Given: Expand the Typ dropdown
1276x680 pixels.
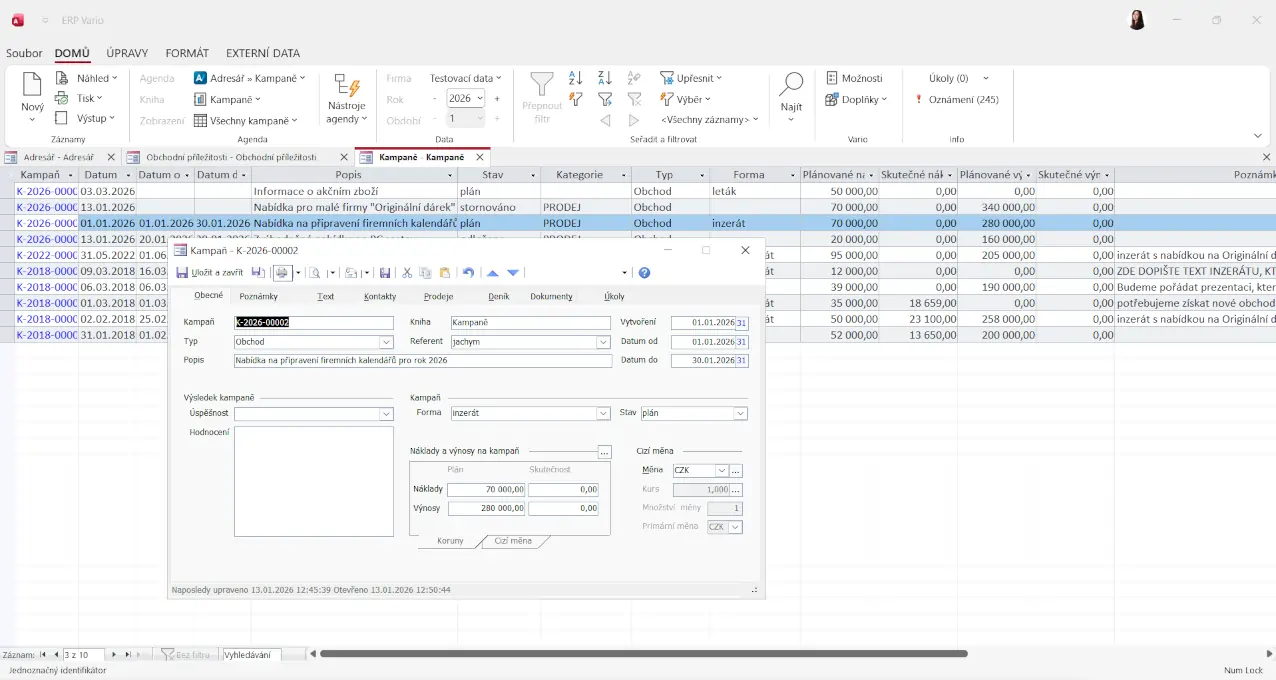Looking at the screenshot, I should tap(387, 342).
